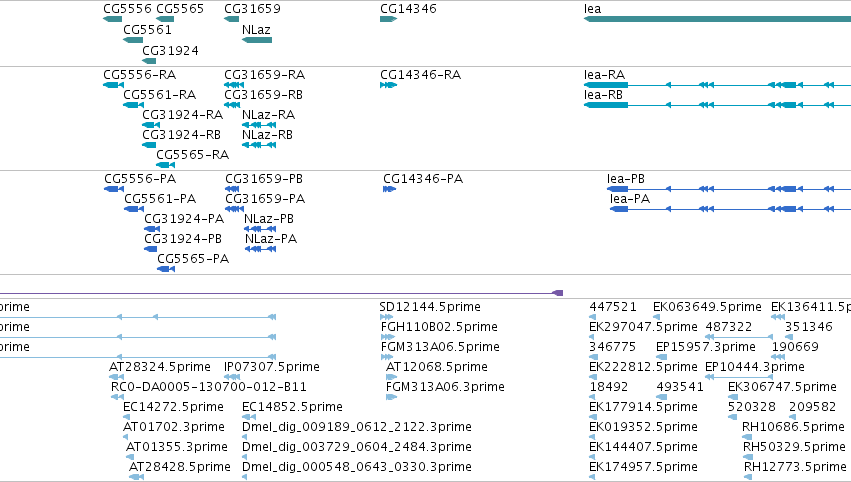851x482 pixels.
Task: Select the NLaz gene label
Action: (x=256, y=29)
